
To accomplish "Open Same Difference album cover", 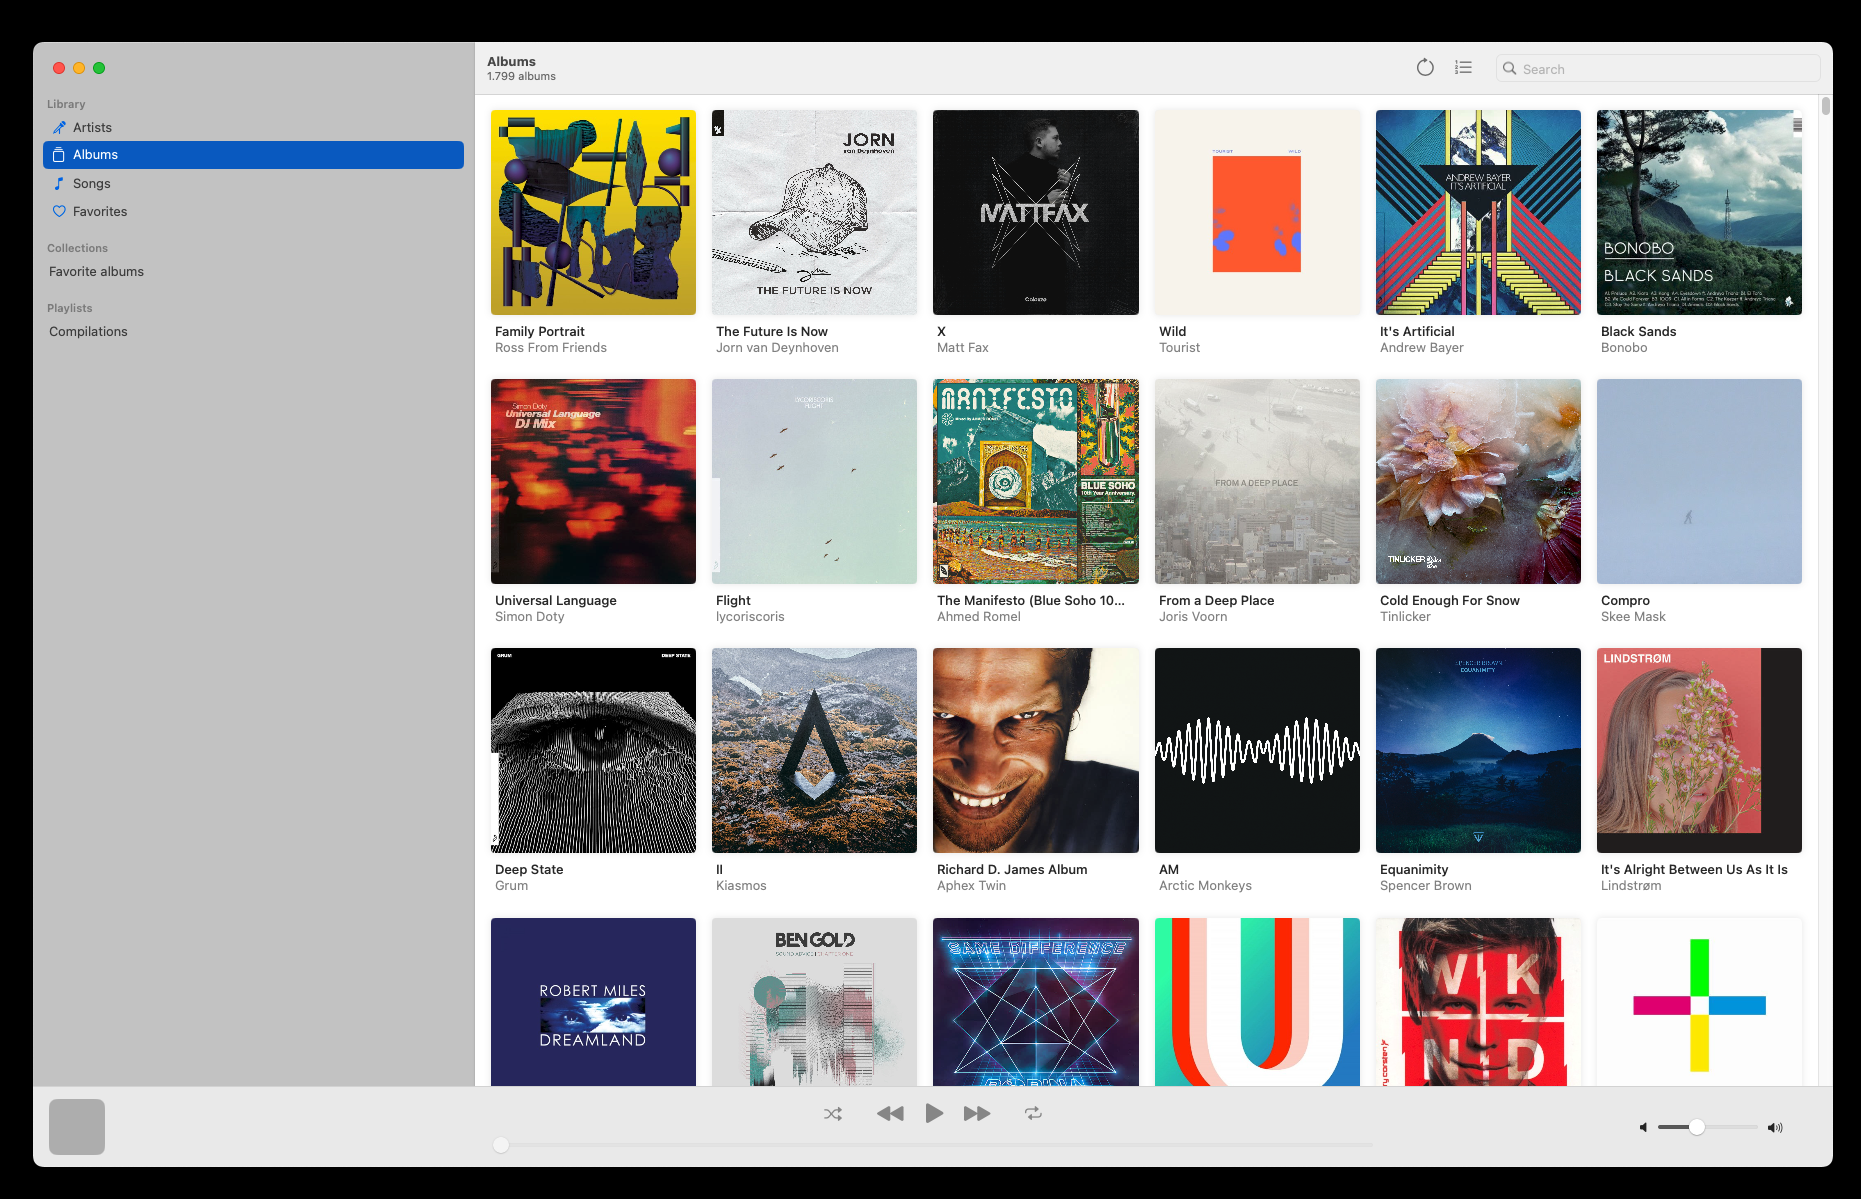I will tap(1035, 1002).
